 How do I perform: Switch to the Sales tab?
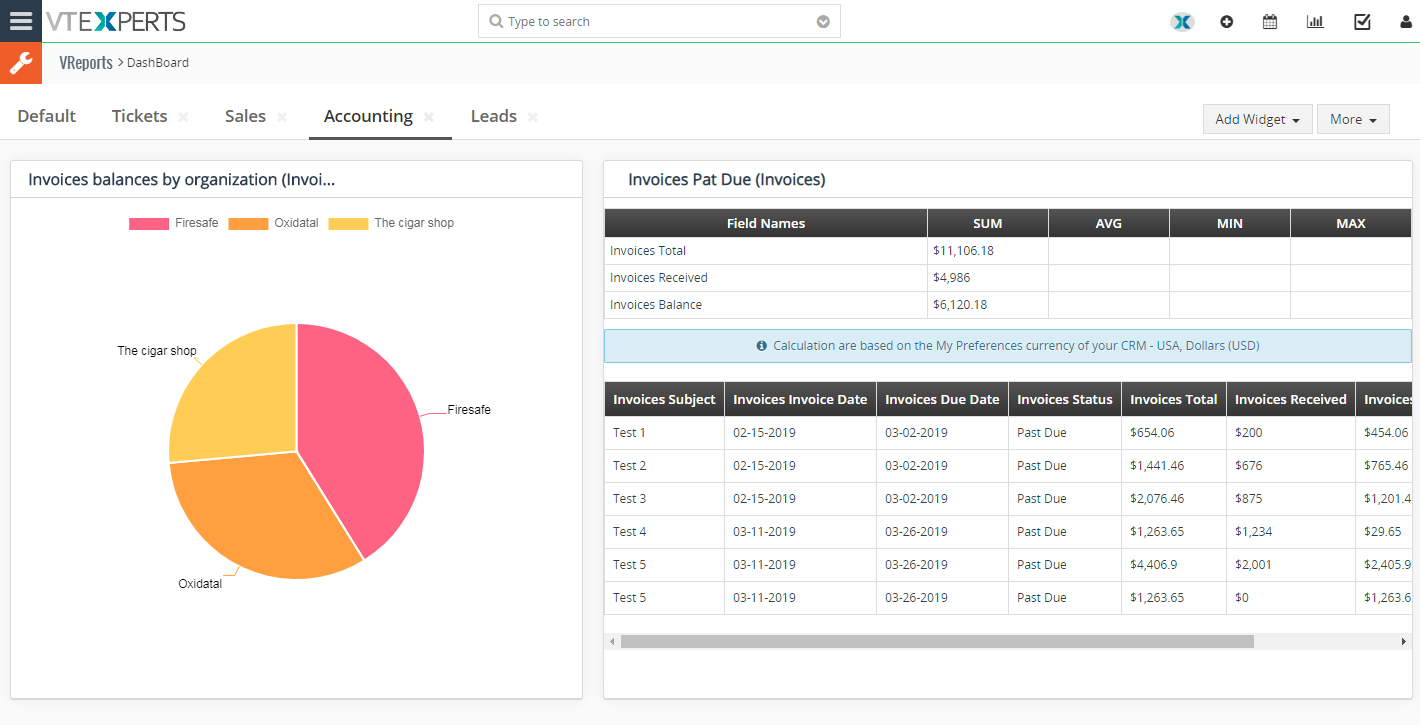tap(245, 115)
